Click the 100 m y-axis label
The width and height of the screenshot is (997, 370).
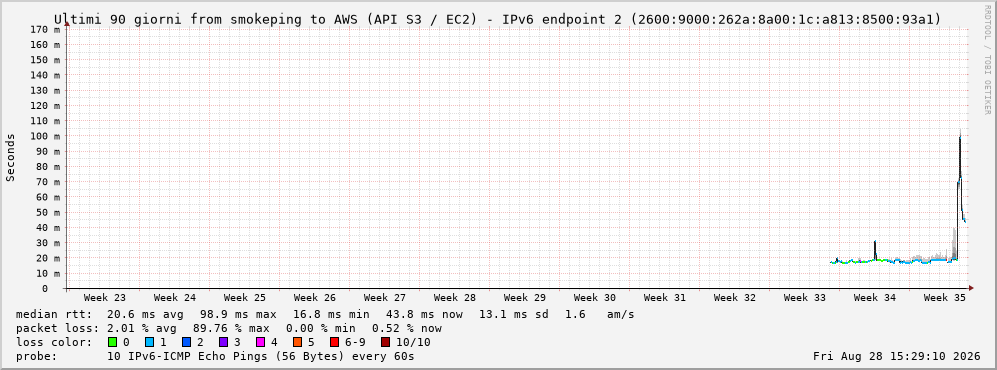[49, 136]
